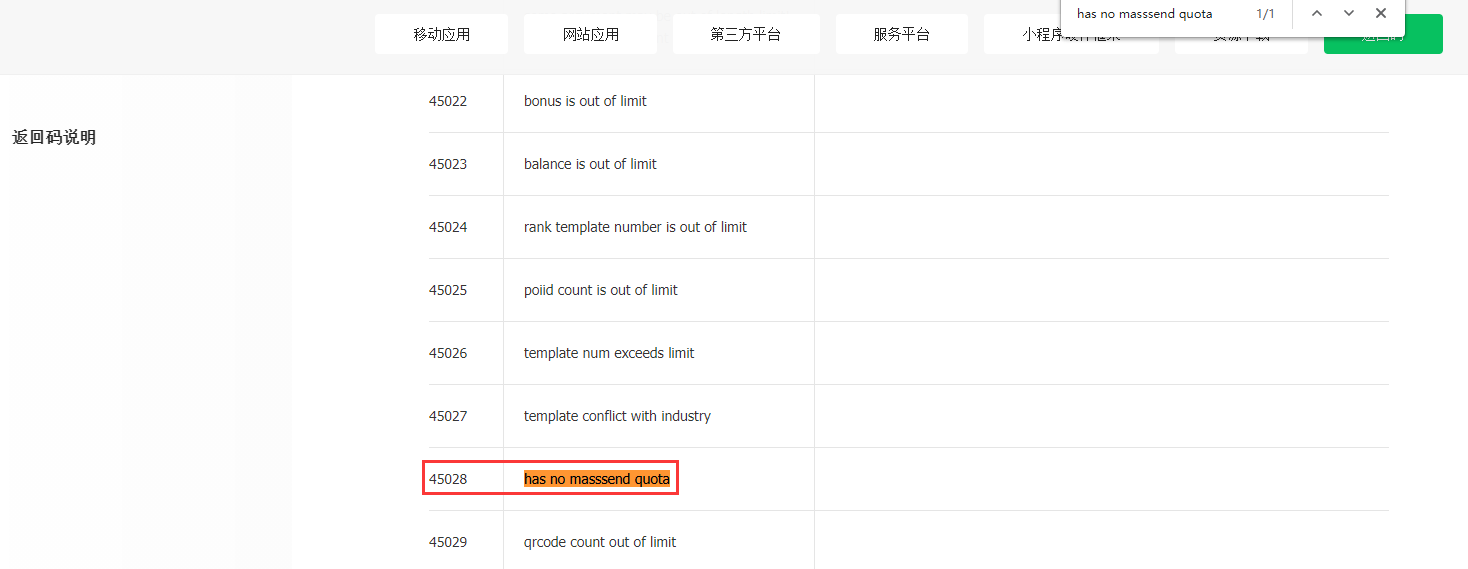Screen dimensions: 1468x569
Task: Click the 返回码说明 sidebar heading
Action: (54, 137)
